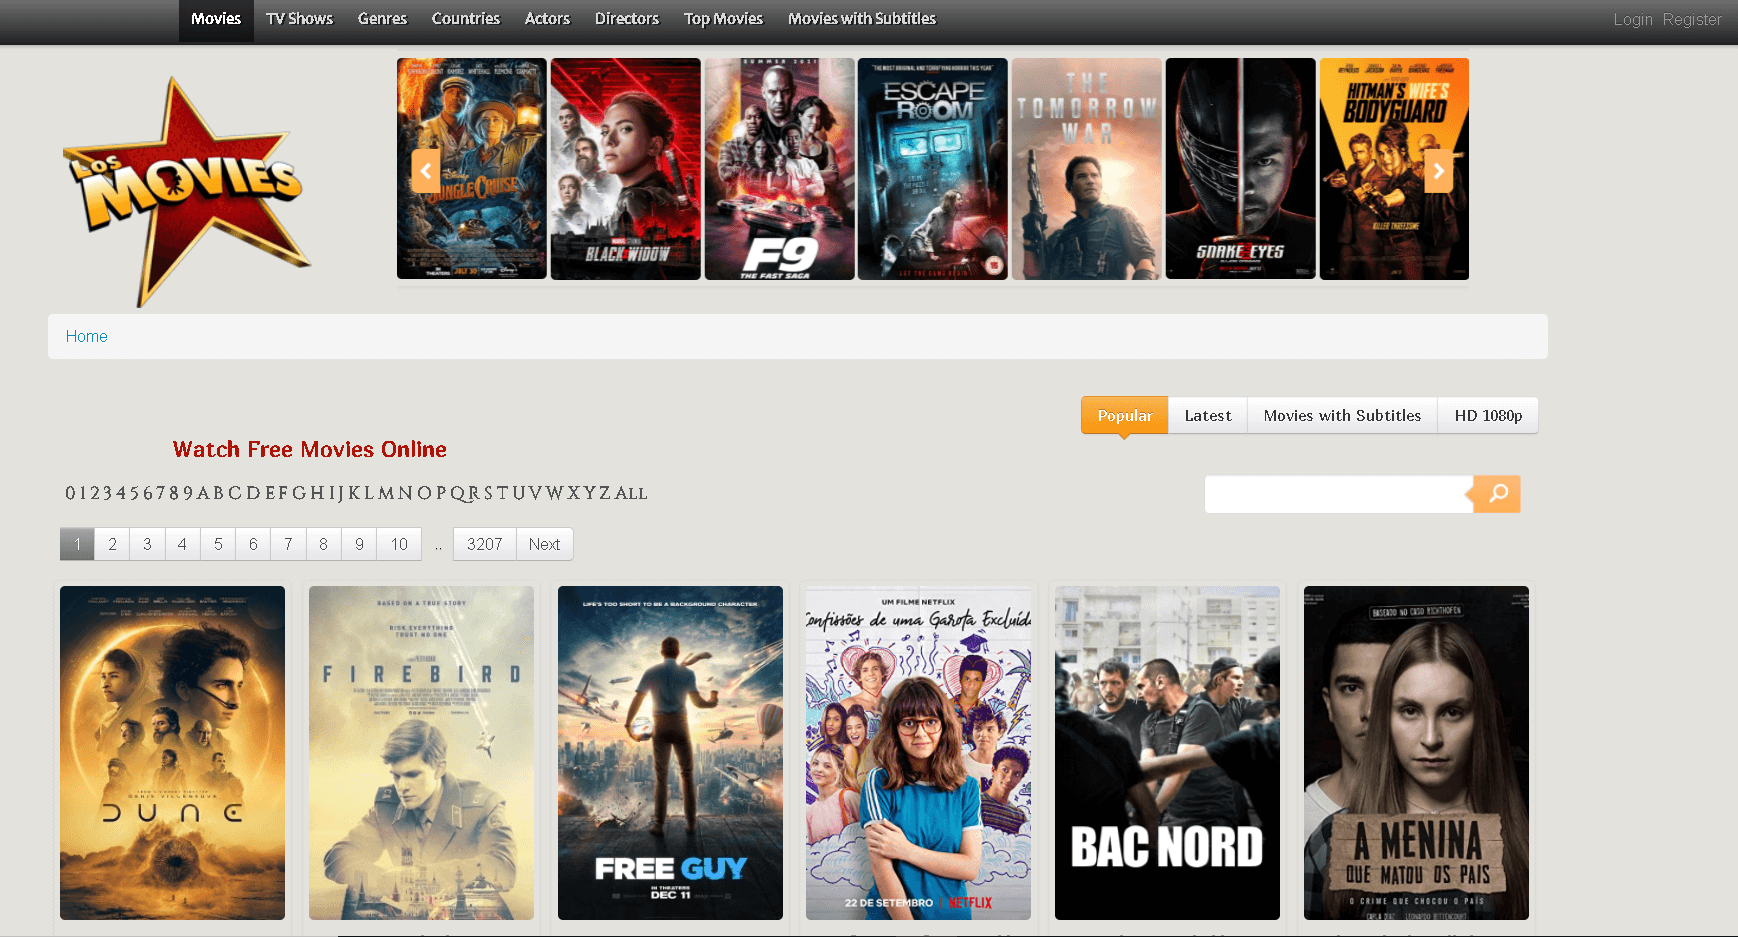This screenshot has height=937, width=1738.
Task: Open the TV Shows menu
Action: click(x=299, y=18)
